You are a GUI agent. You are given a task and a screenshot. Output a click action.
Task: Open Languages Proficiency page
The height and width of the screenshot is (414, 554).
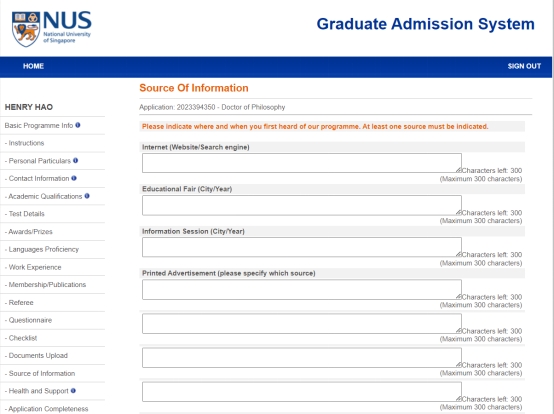click(42, 249)
